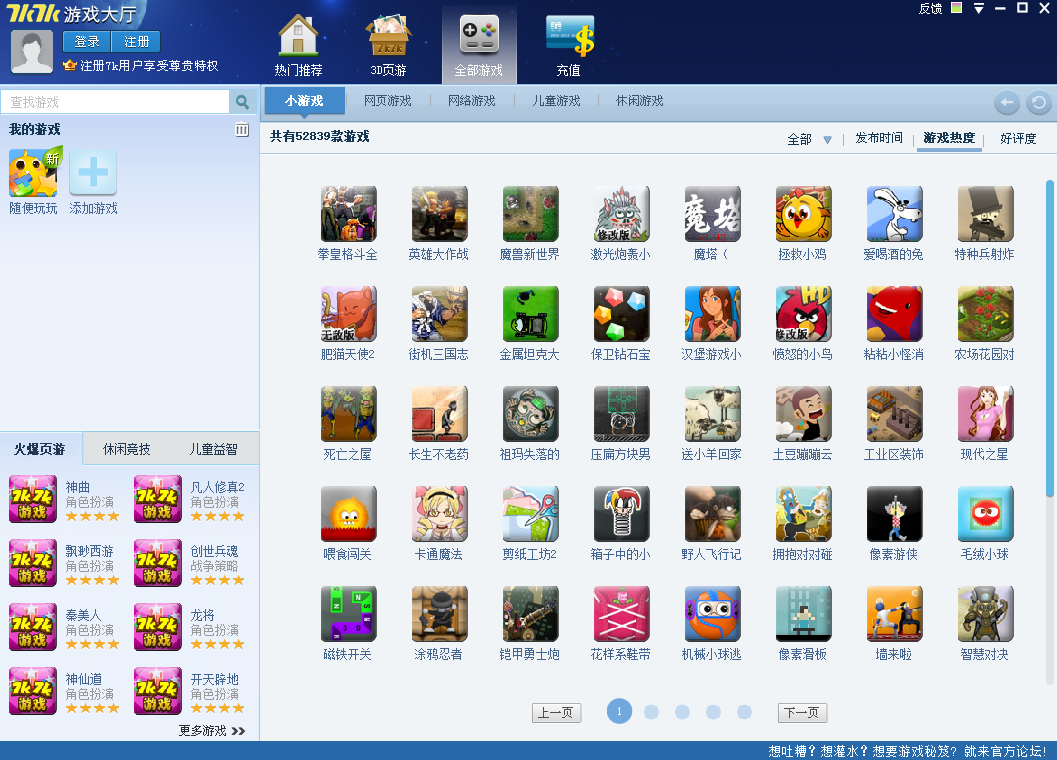Open the 充值 recharge card icon
Viewport: 1057px width, 760px height.
[570, 36]
